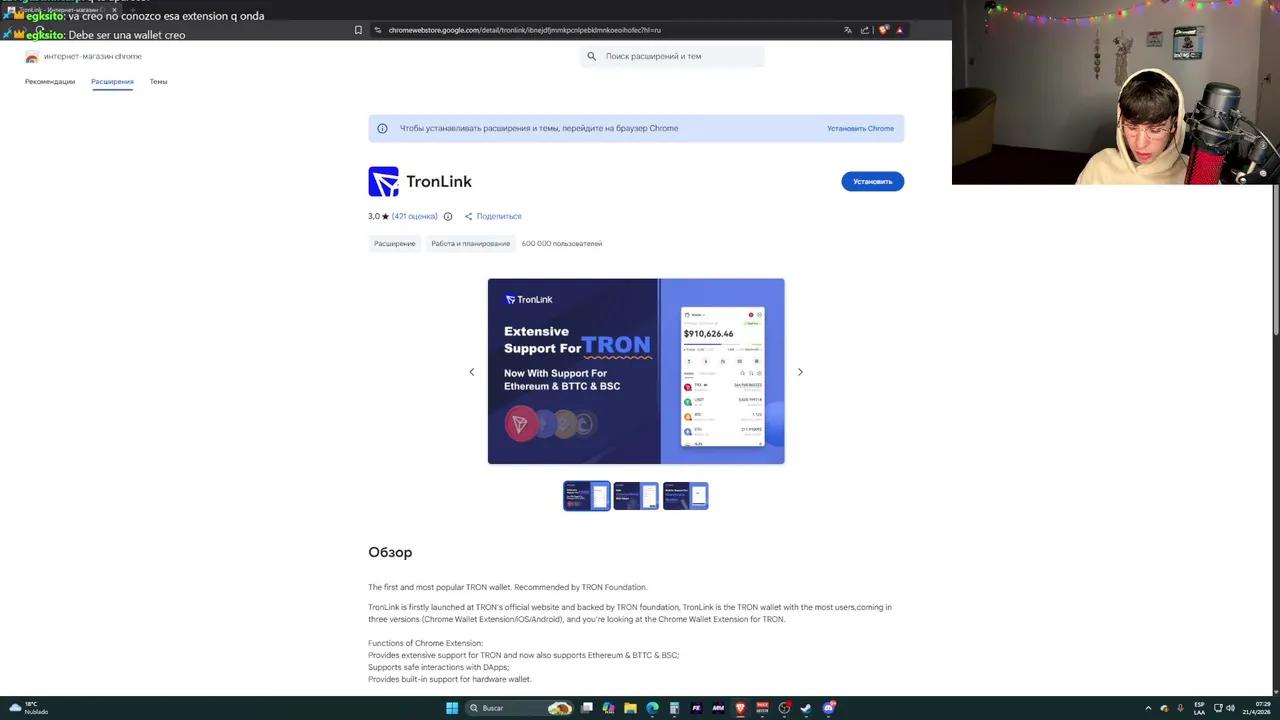Click the blue info icon in the Chrome banner
Image resolution: width=1280 pixels, height=720 pixels.
pos(382,128)
